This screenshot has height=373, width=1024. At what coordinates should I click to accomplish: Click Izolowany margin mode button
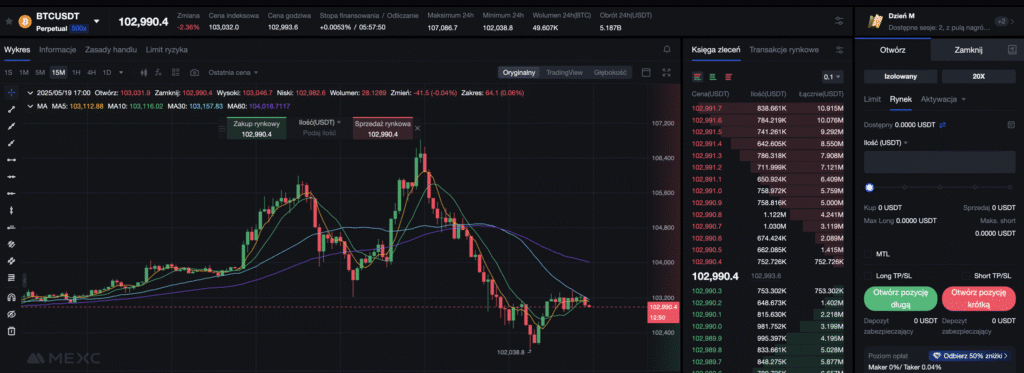[x=901, y=76]
